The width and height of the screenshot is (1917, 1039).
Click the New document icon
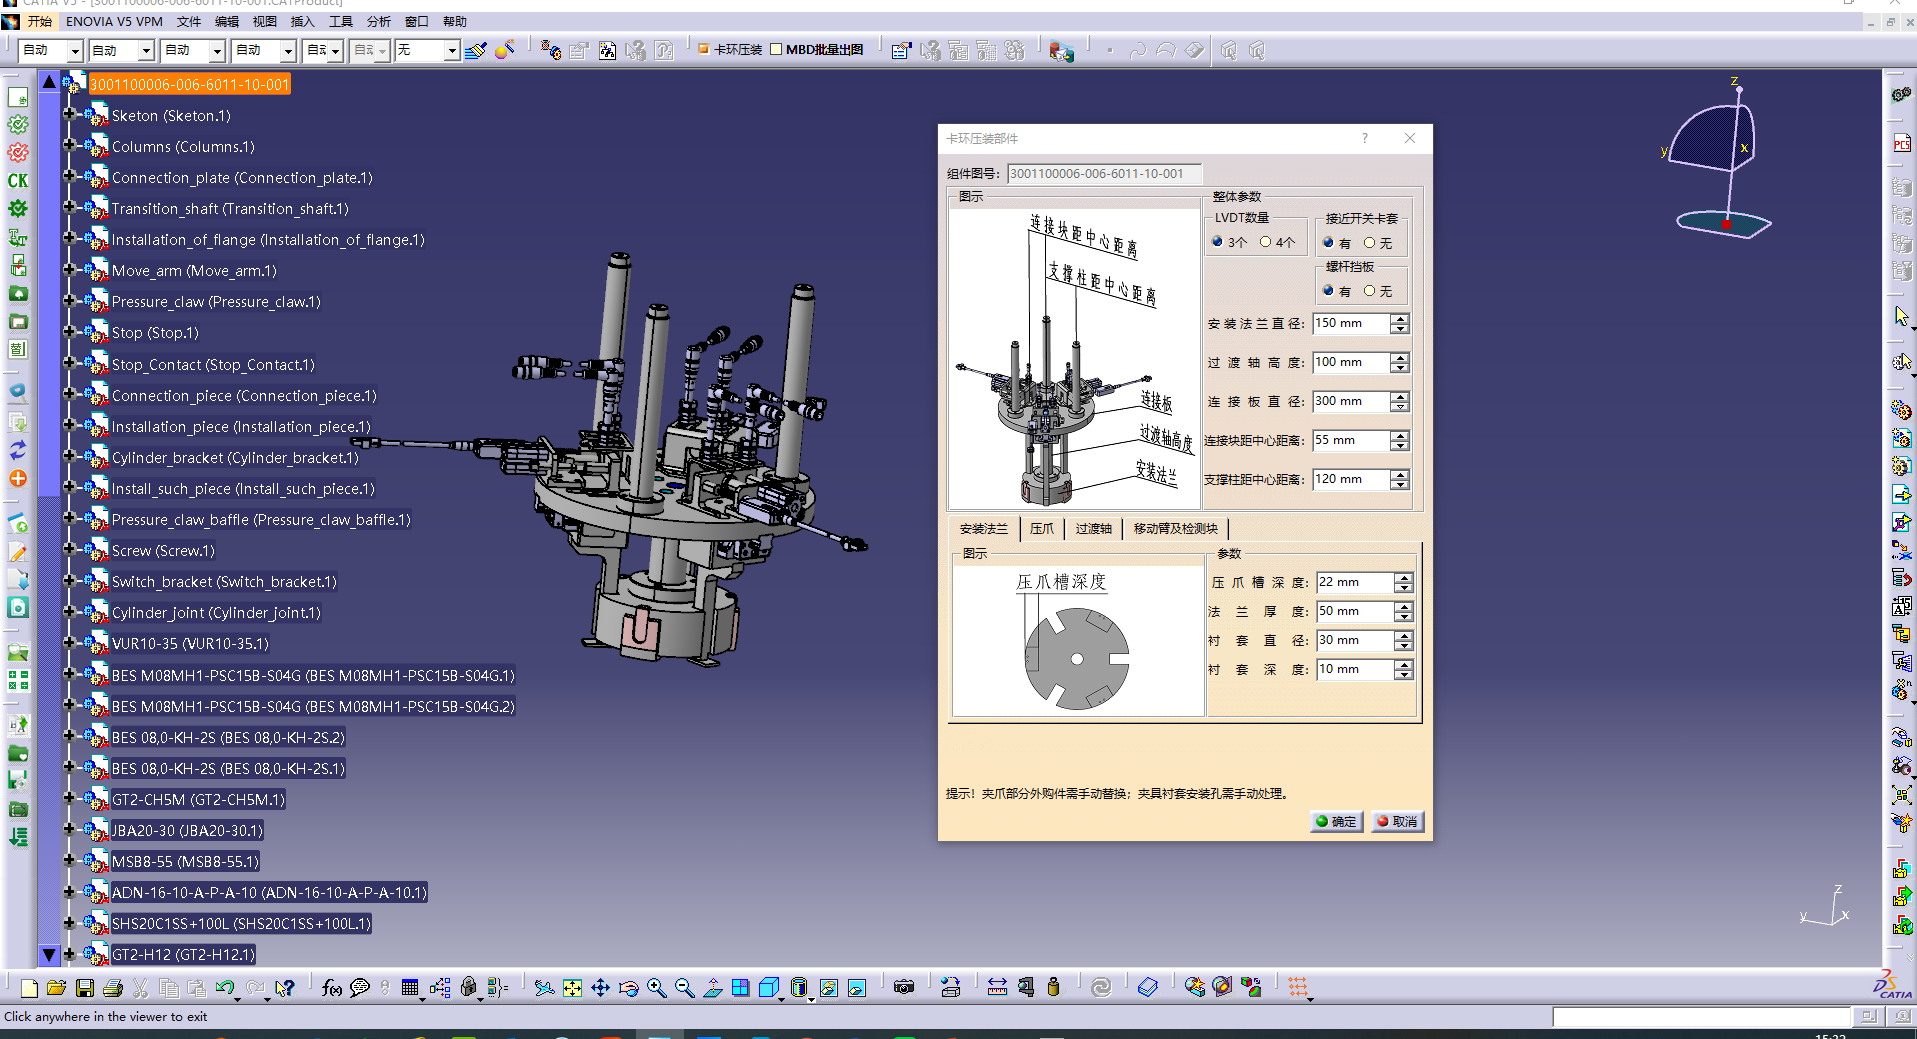point(29,988)
